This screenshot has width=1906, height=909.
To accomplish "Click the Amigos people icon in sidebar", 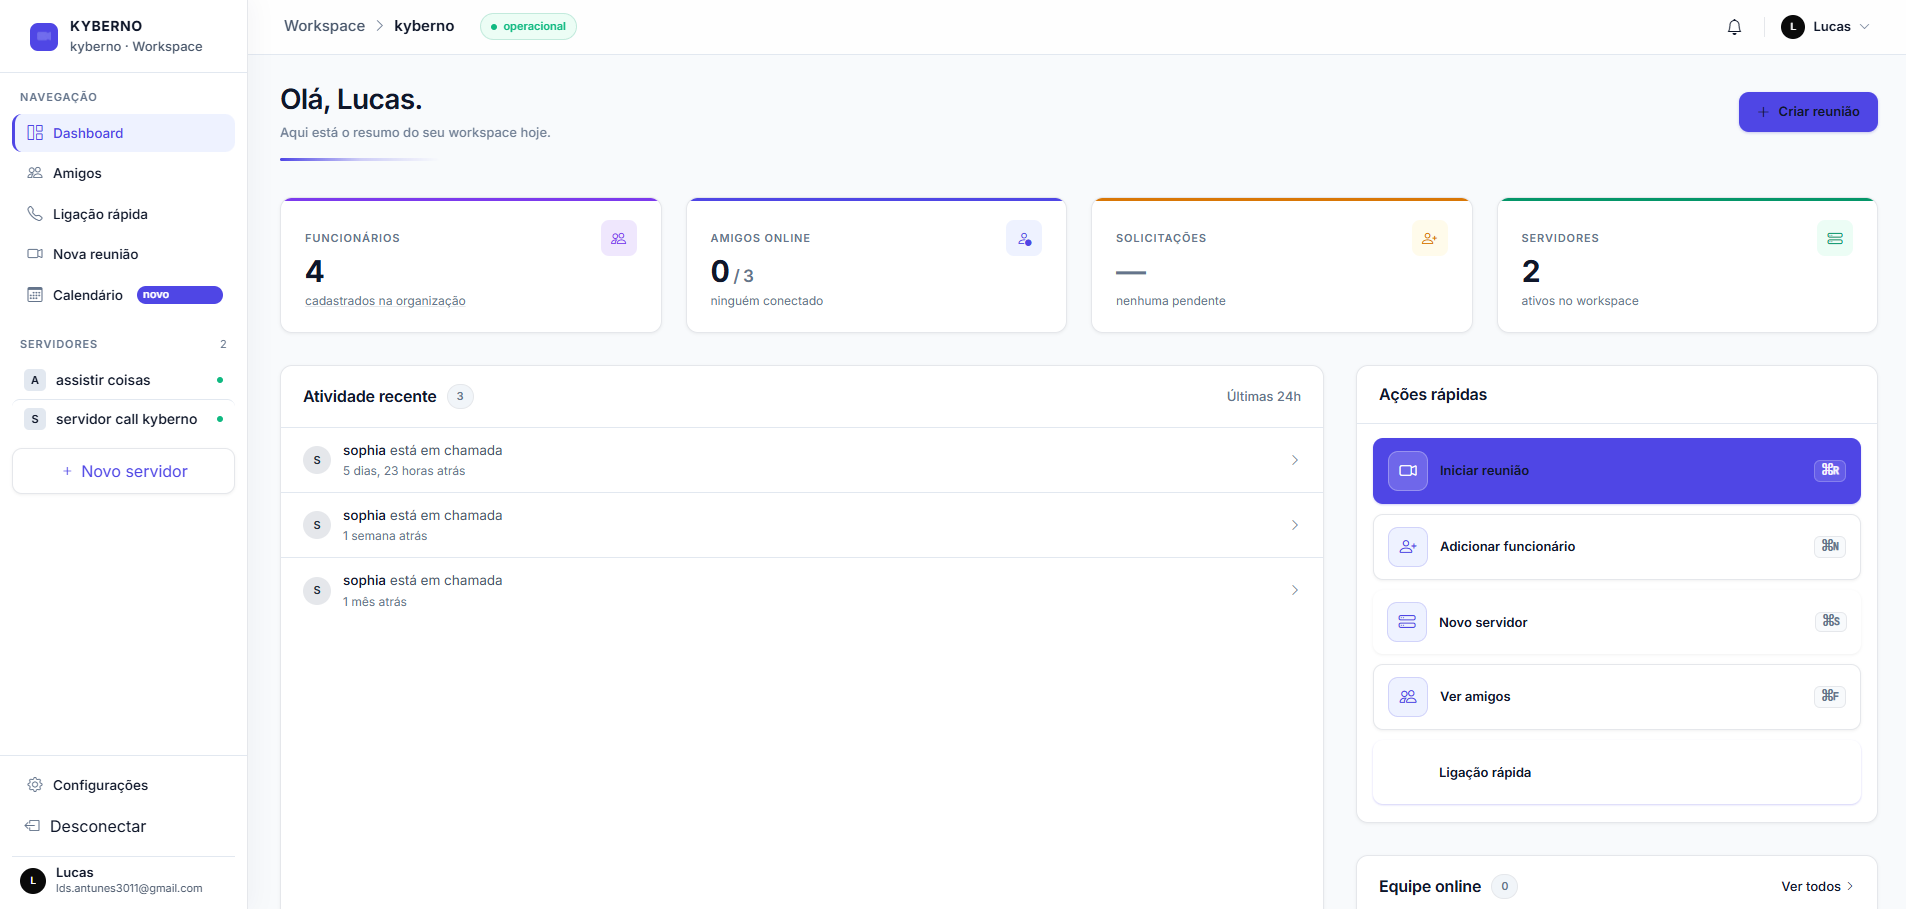I will coord(35,173).
